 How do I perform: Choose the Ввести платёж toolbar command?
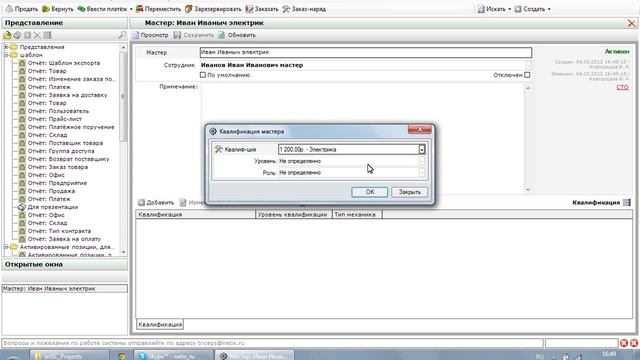pyautogui.click(x=102, y=9)
